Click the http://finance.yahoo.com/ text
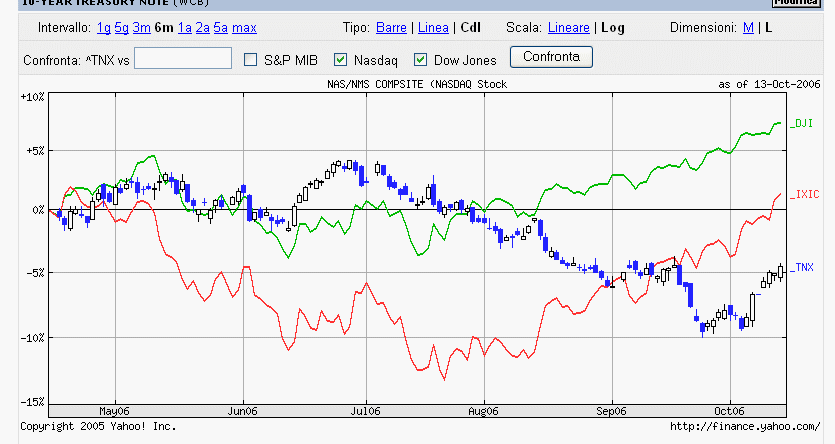 tap(745, 426)
